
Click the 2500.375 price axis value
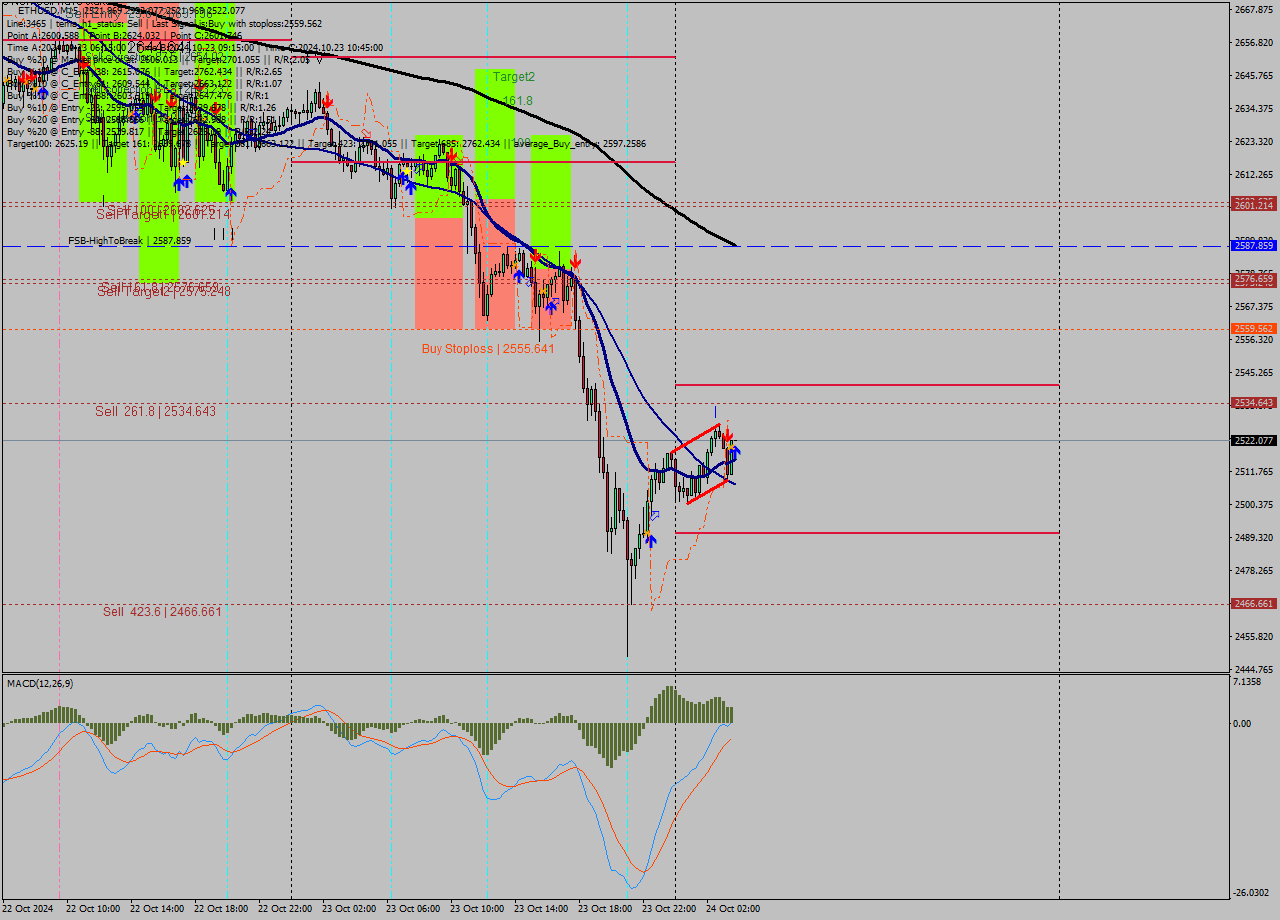tap(1254, 504)
